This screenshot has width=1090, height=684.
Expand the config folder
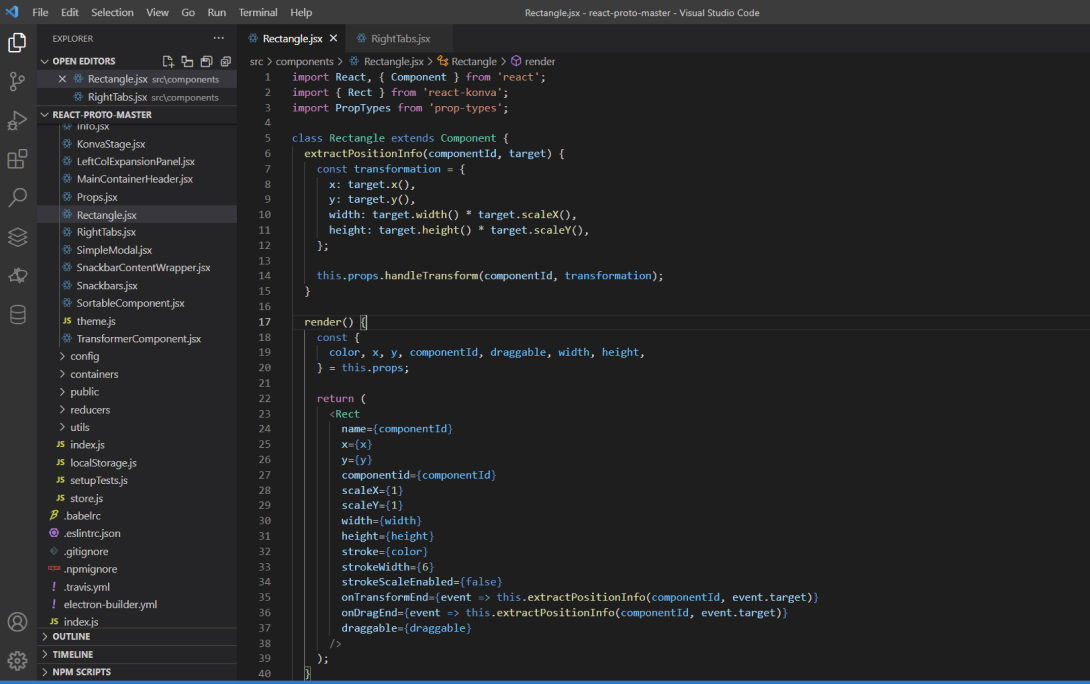[x=84, y=356]
